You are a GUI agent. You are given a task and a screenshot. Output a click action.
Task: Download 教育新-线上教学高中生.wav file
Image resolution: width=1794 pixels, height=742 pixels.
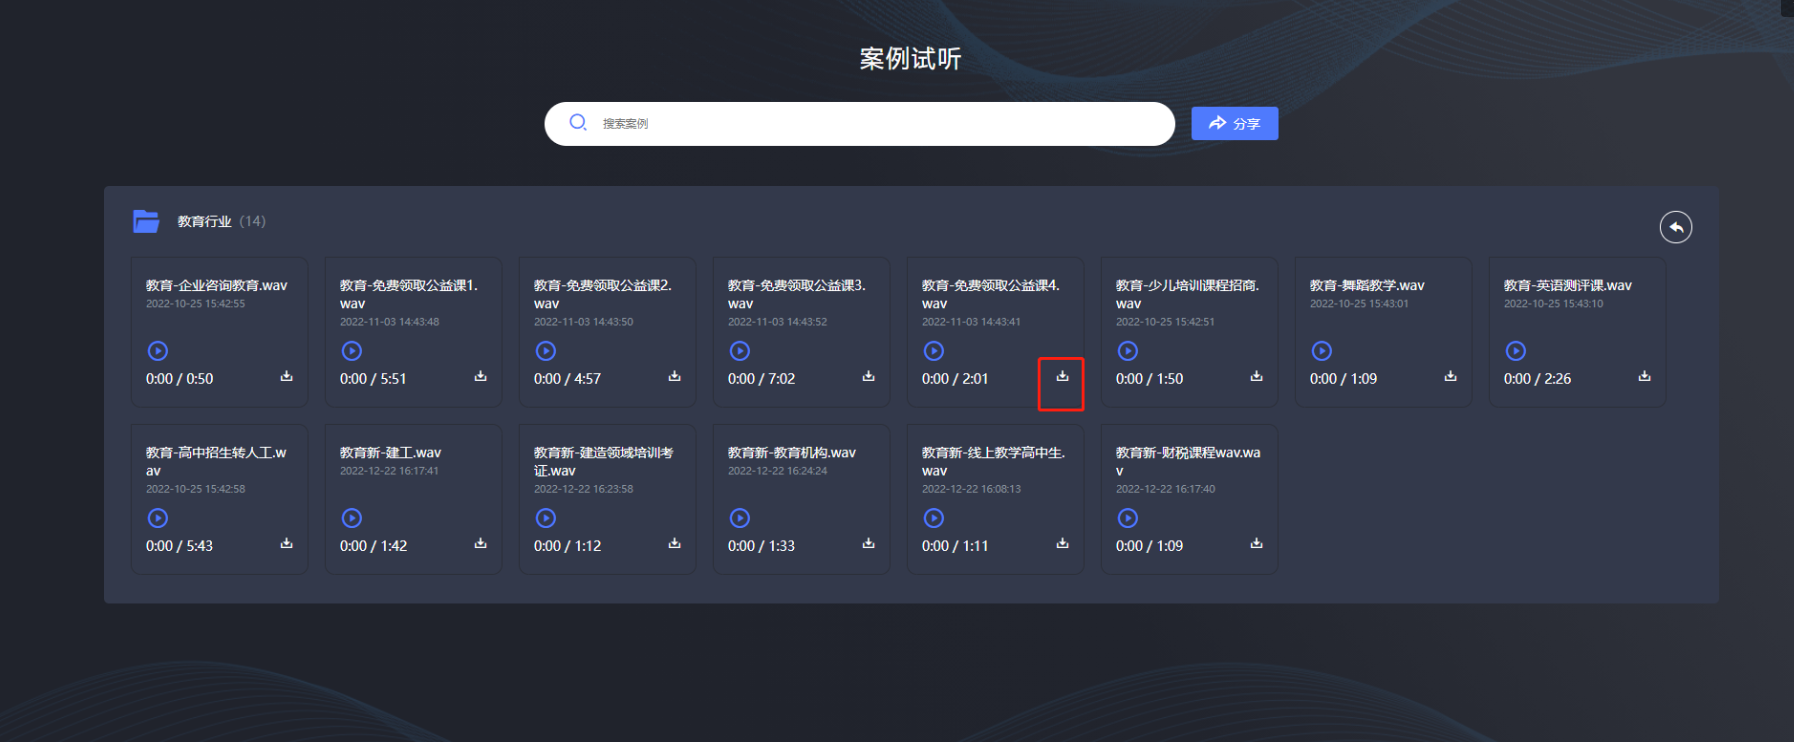click(1062, 544)
